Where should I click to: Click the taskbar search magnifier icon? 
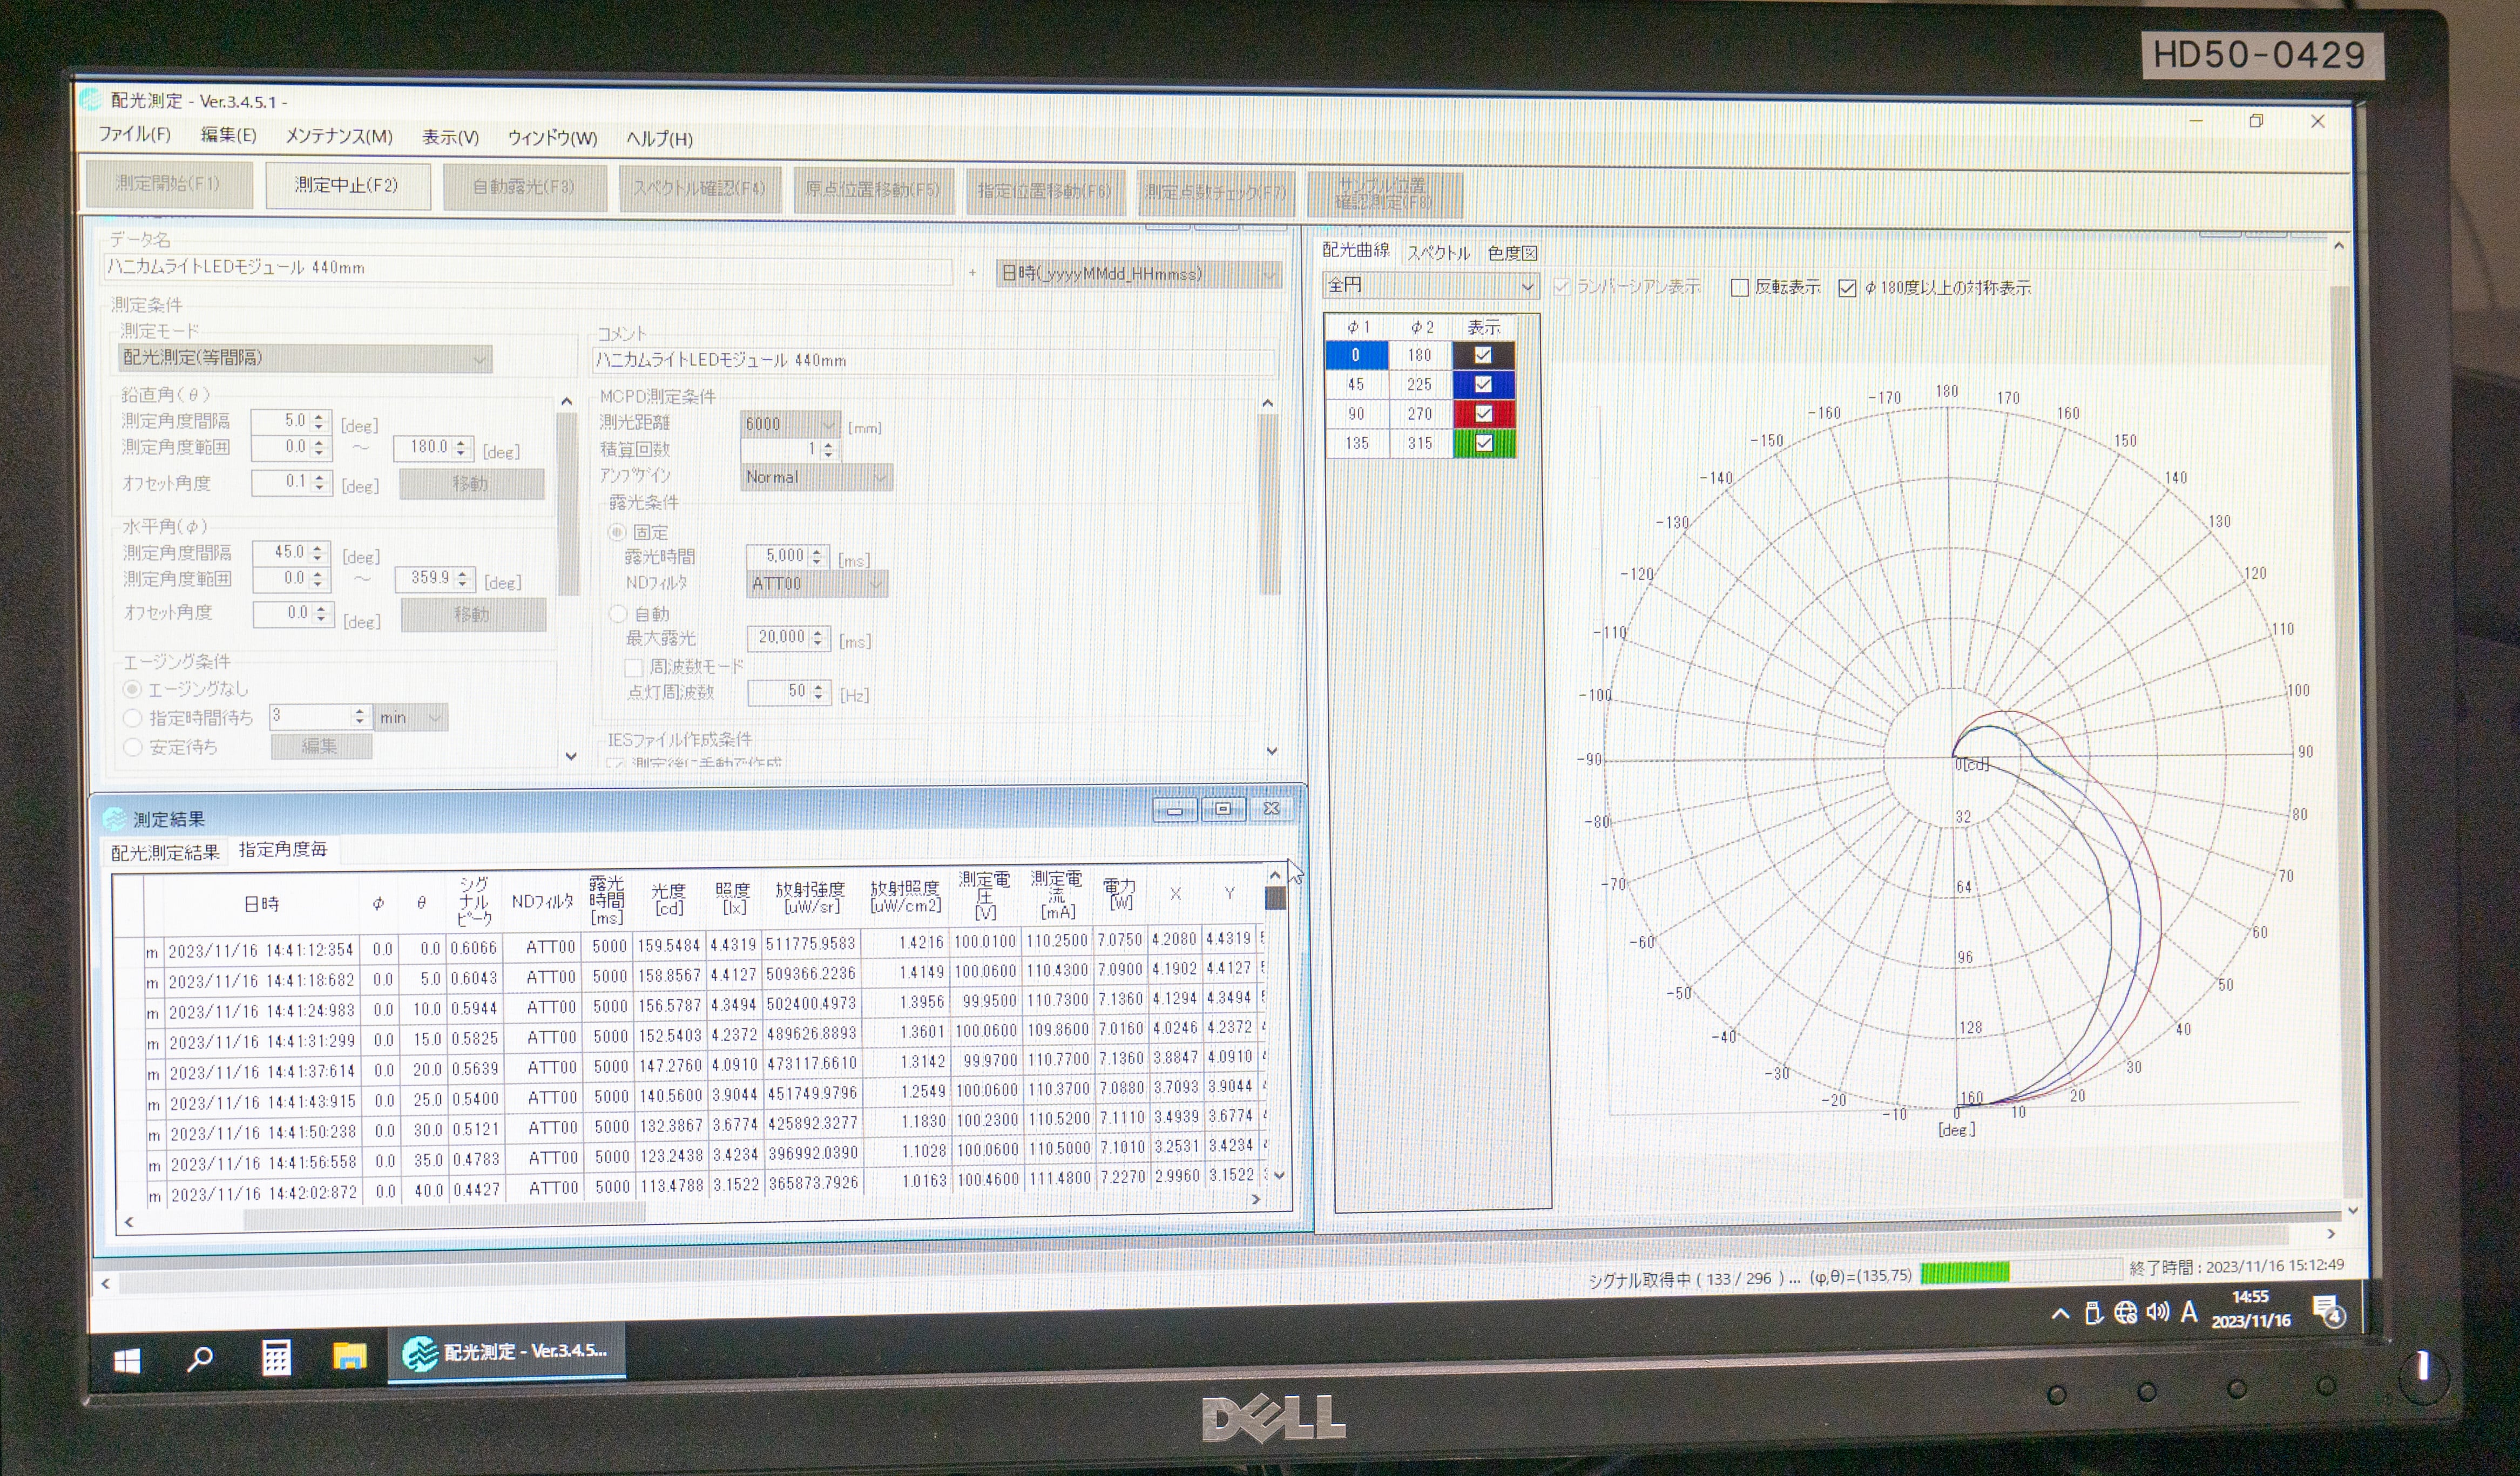[200, 1359]
